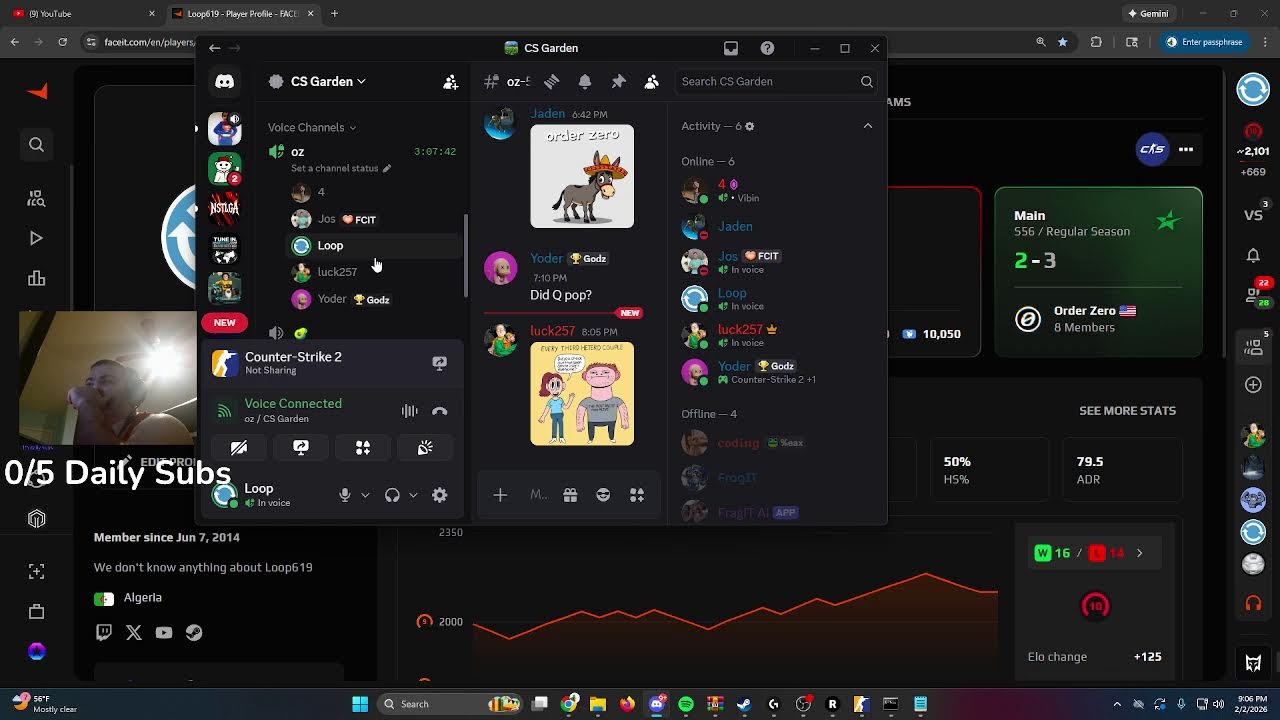Click FACEIT search icon in left sidebar

point(36,145)
